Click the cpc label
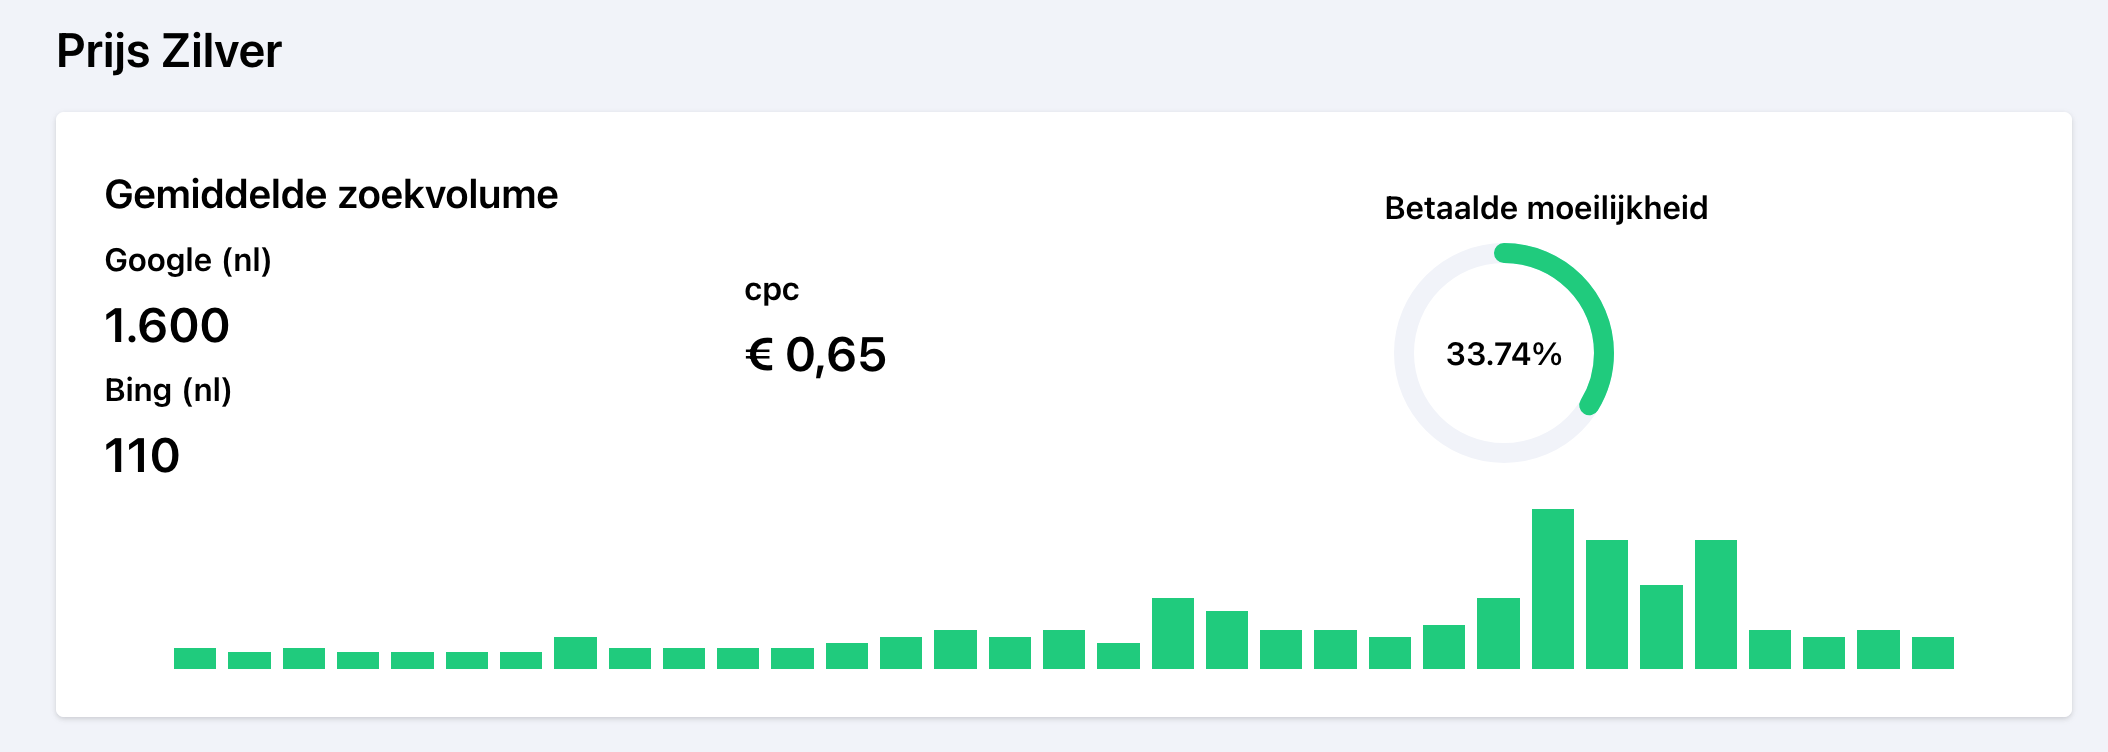Screen dimensions: 2108x752 (772, 290)
